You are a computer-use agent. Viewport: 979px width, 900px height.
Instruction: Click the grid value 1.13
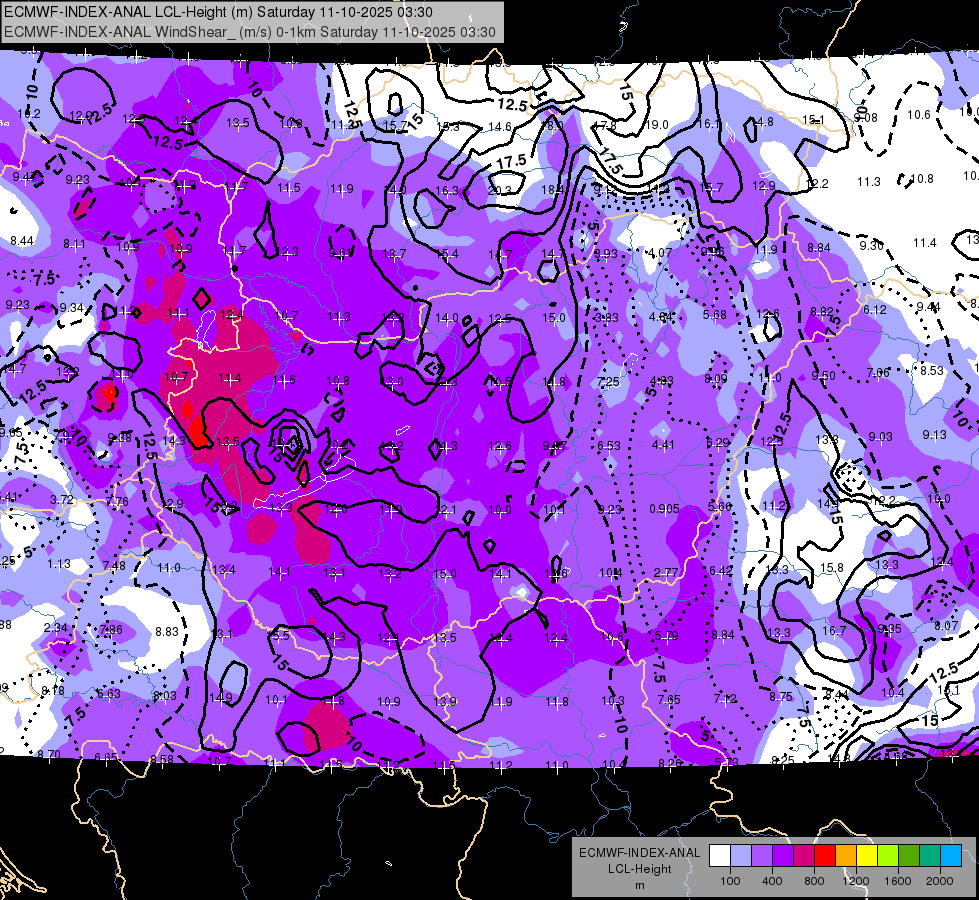click(x=59, y=564)
